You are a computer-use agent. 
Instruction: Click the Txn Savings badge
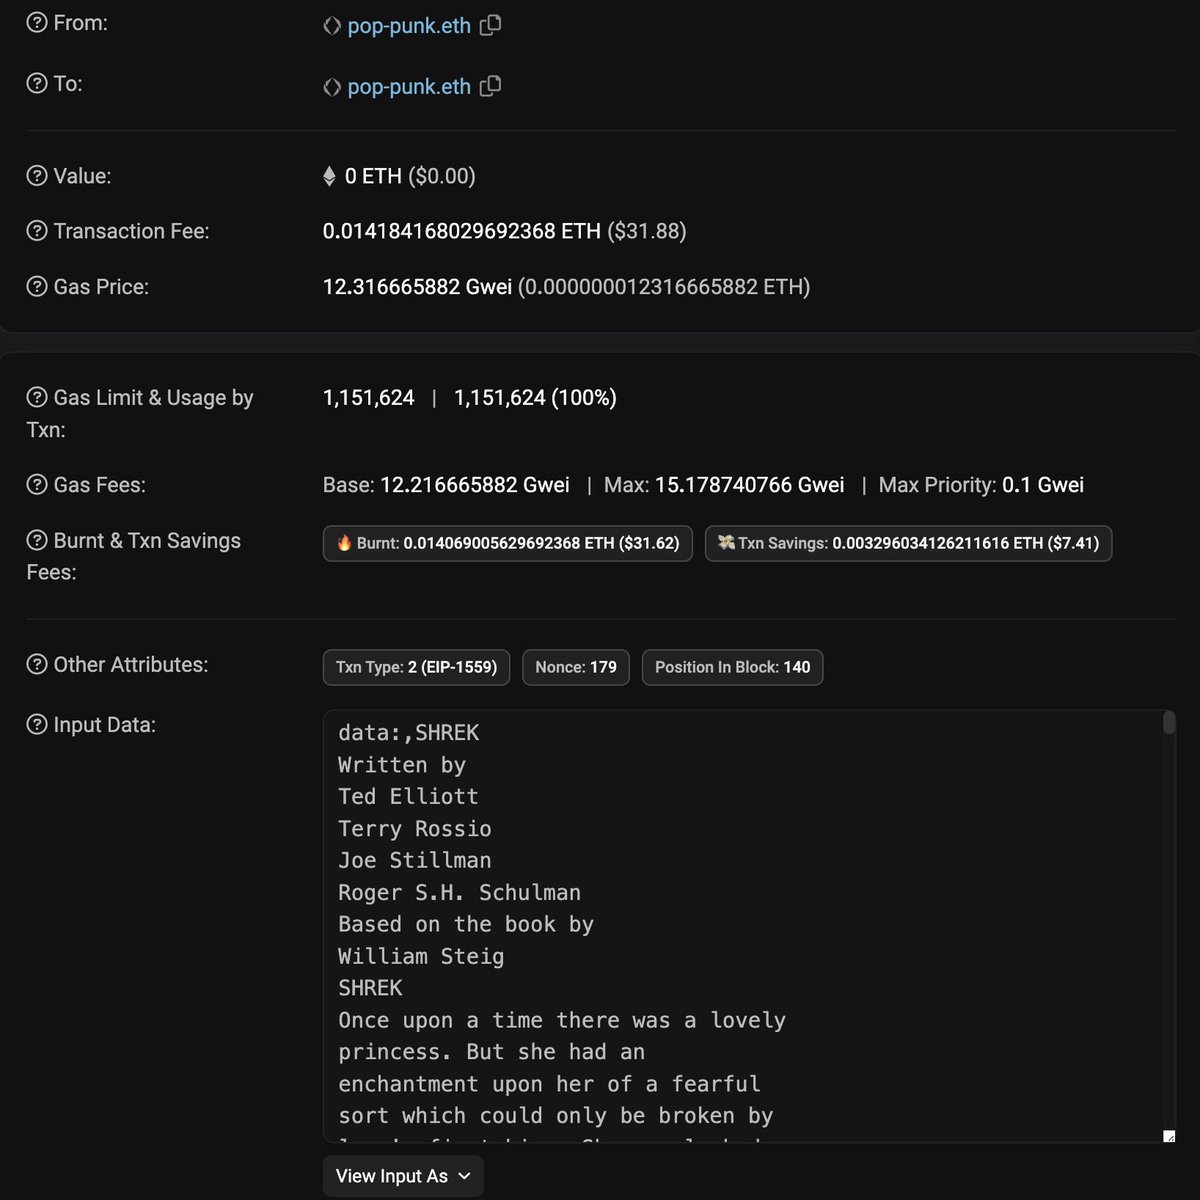pos(908,543)
